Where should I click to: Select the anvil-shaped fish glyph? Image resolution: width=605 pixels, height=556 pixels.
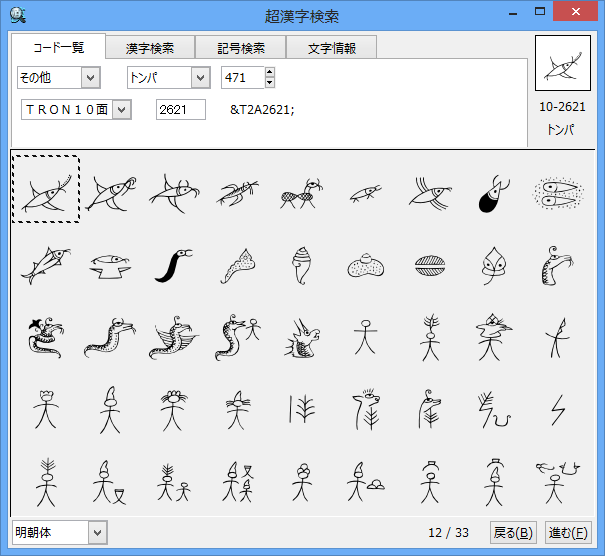pyautogui.click(x=109, y=265)
